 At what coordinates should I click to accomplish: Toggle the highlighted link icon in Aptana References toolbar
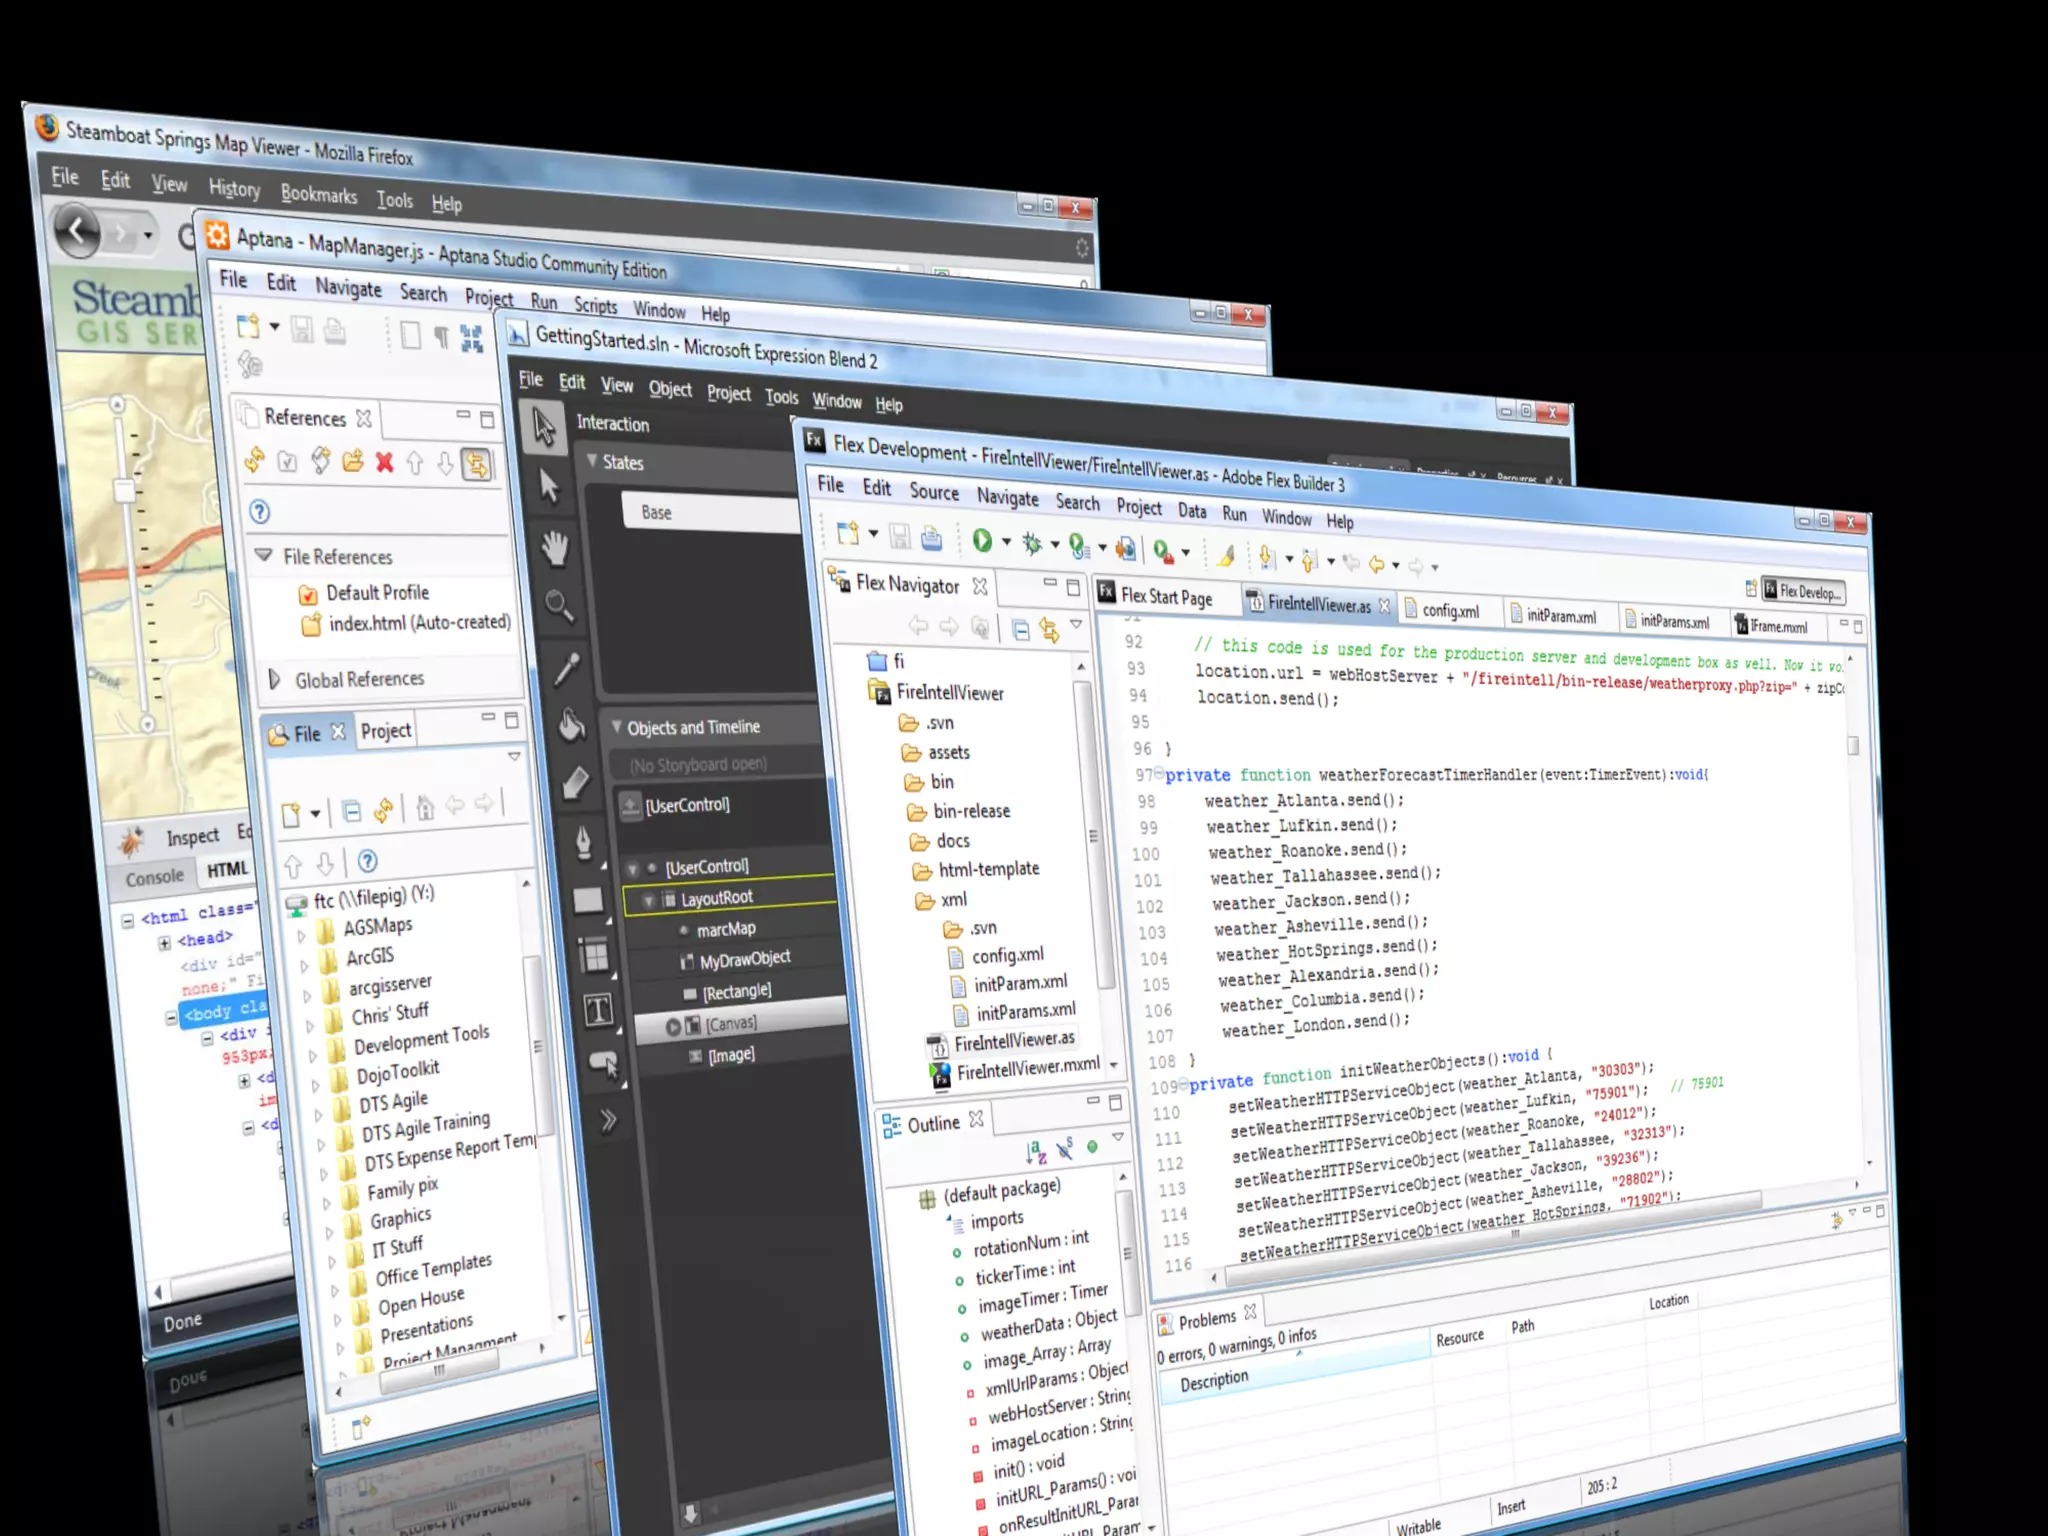(x=477, y=465)
